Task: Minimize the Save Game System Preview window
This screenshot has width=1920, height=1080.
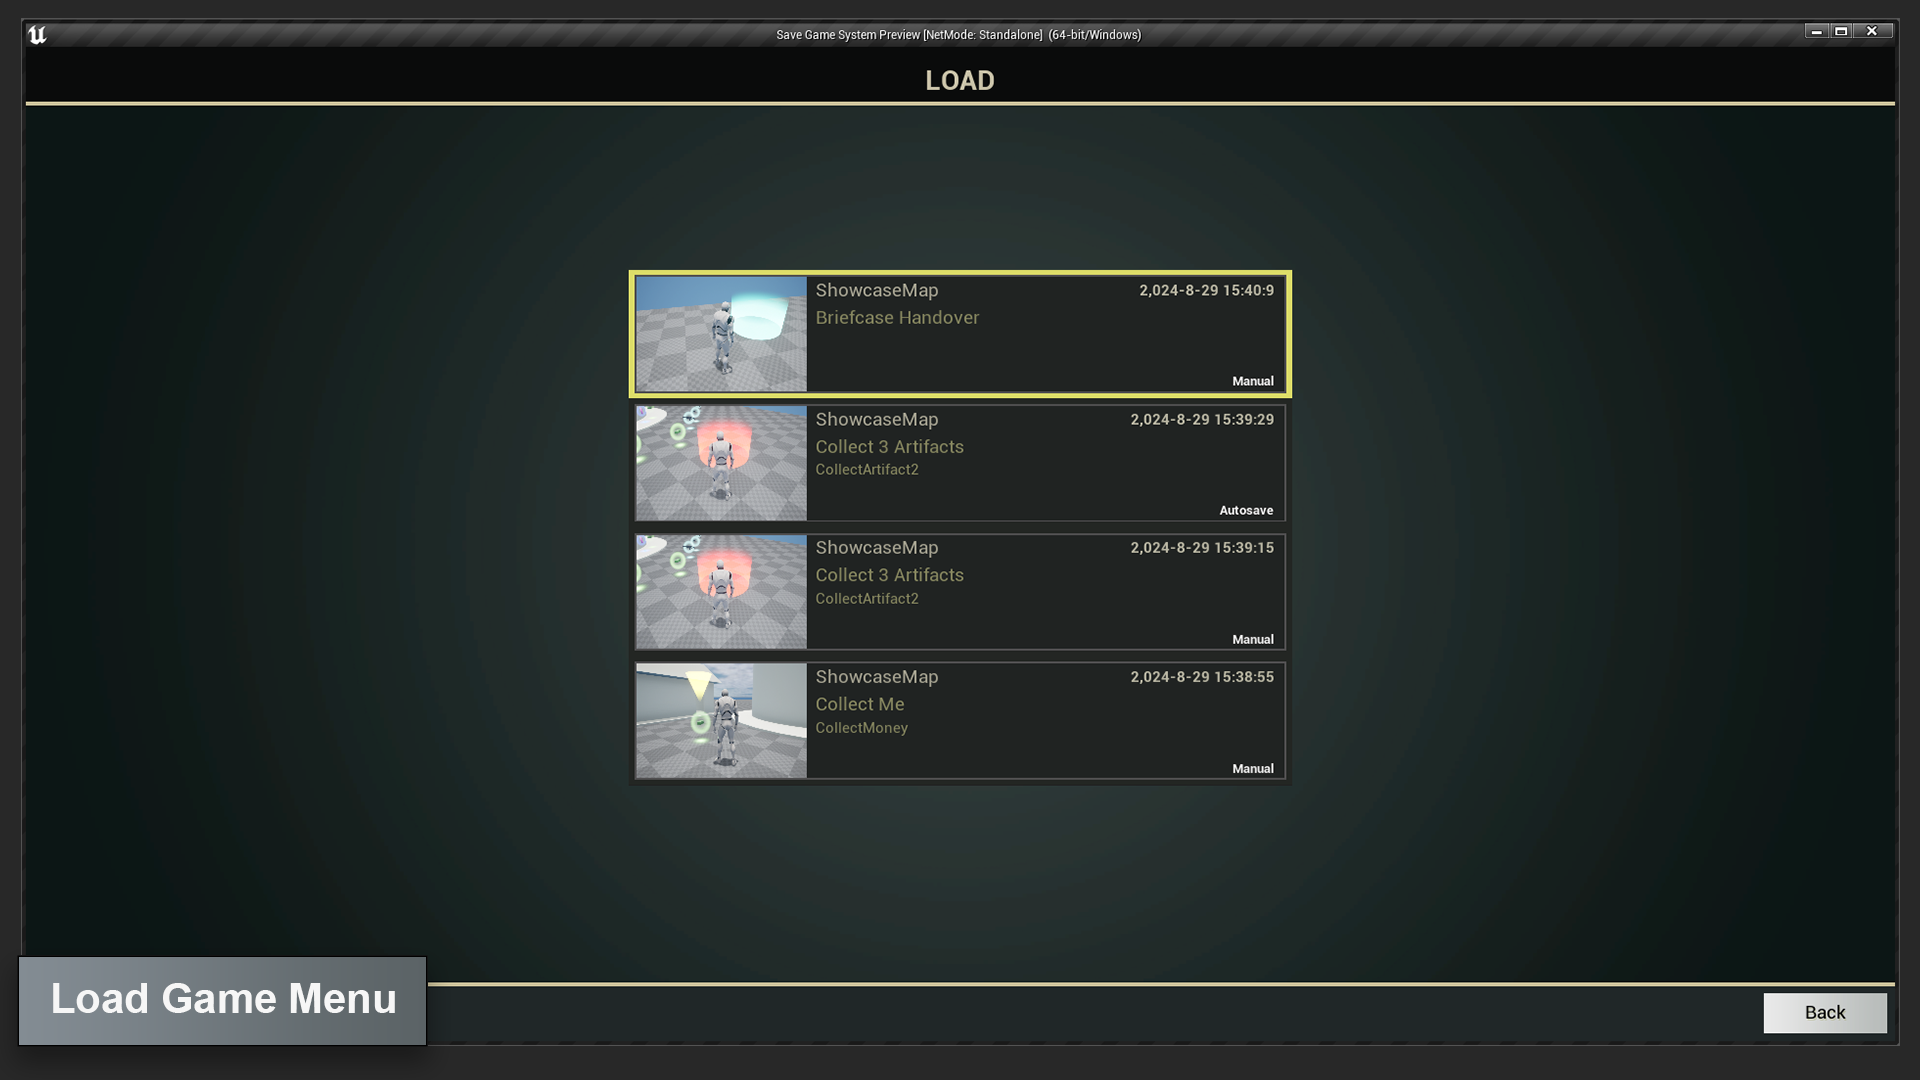Action: 1816,32
